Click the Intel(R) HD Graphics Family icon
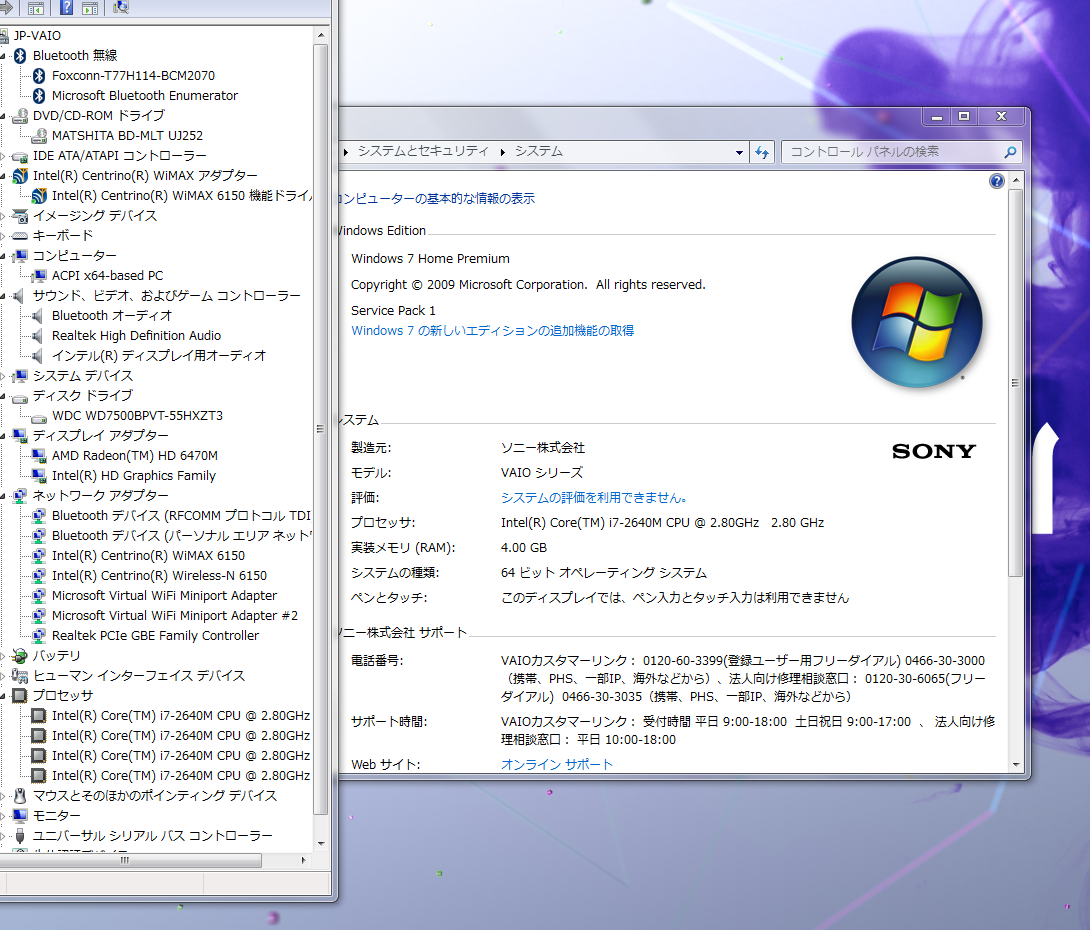This screenshot has width=1090, height=930. 39,476
